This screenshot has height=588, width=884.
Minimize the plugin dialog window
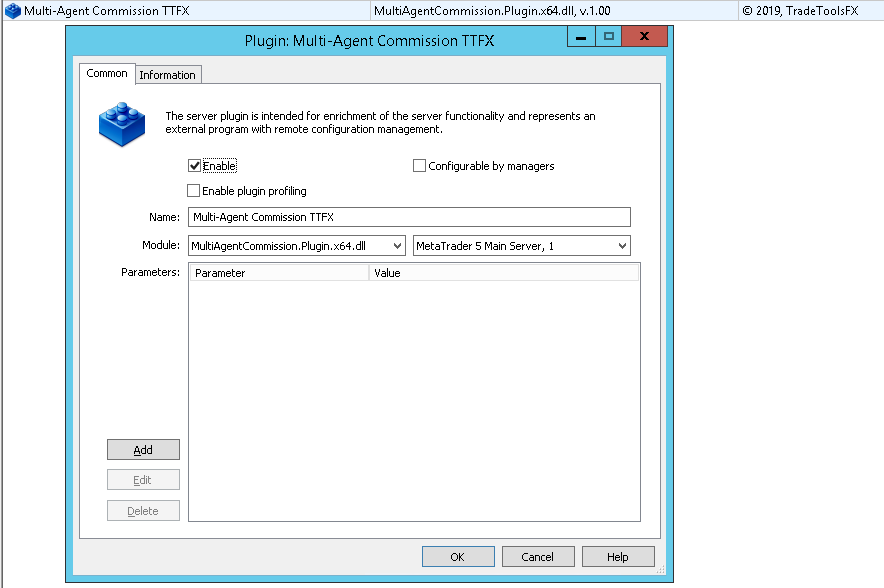[581, 37]
